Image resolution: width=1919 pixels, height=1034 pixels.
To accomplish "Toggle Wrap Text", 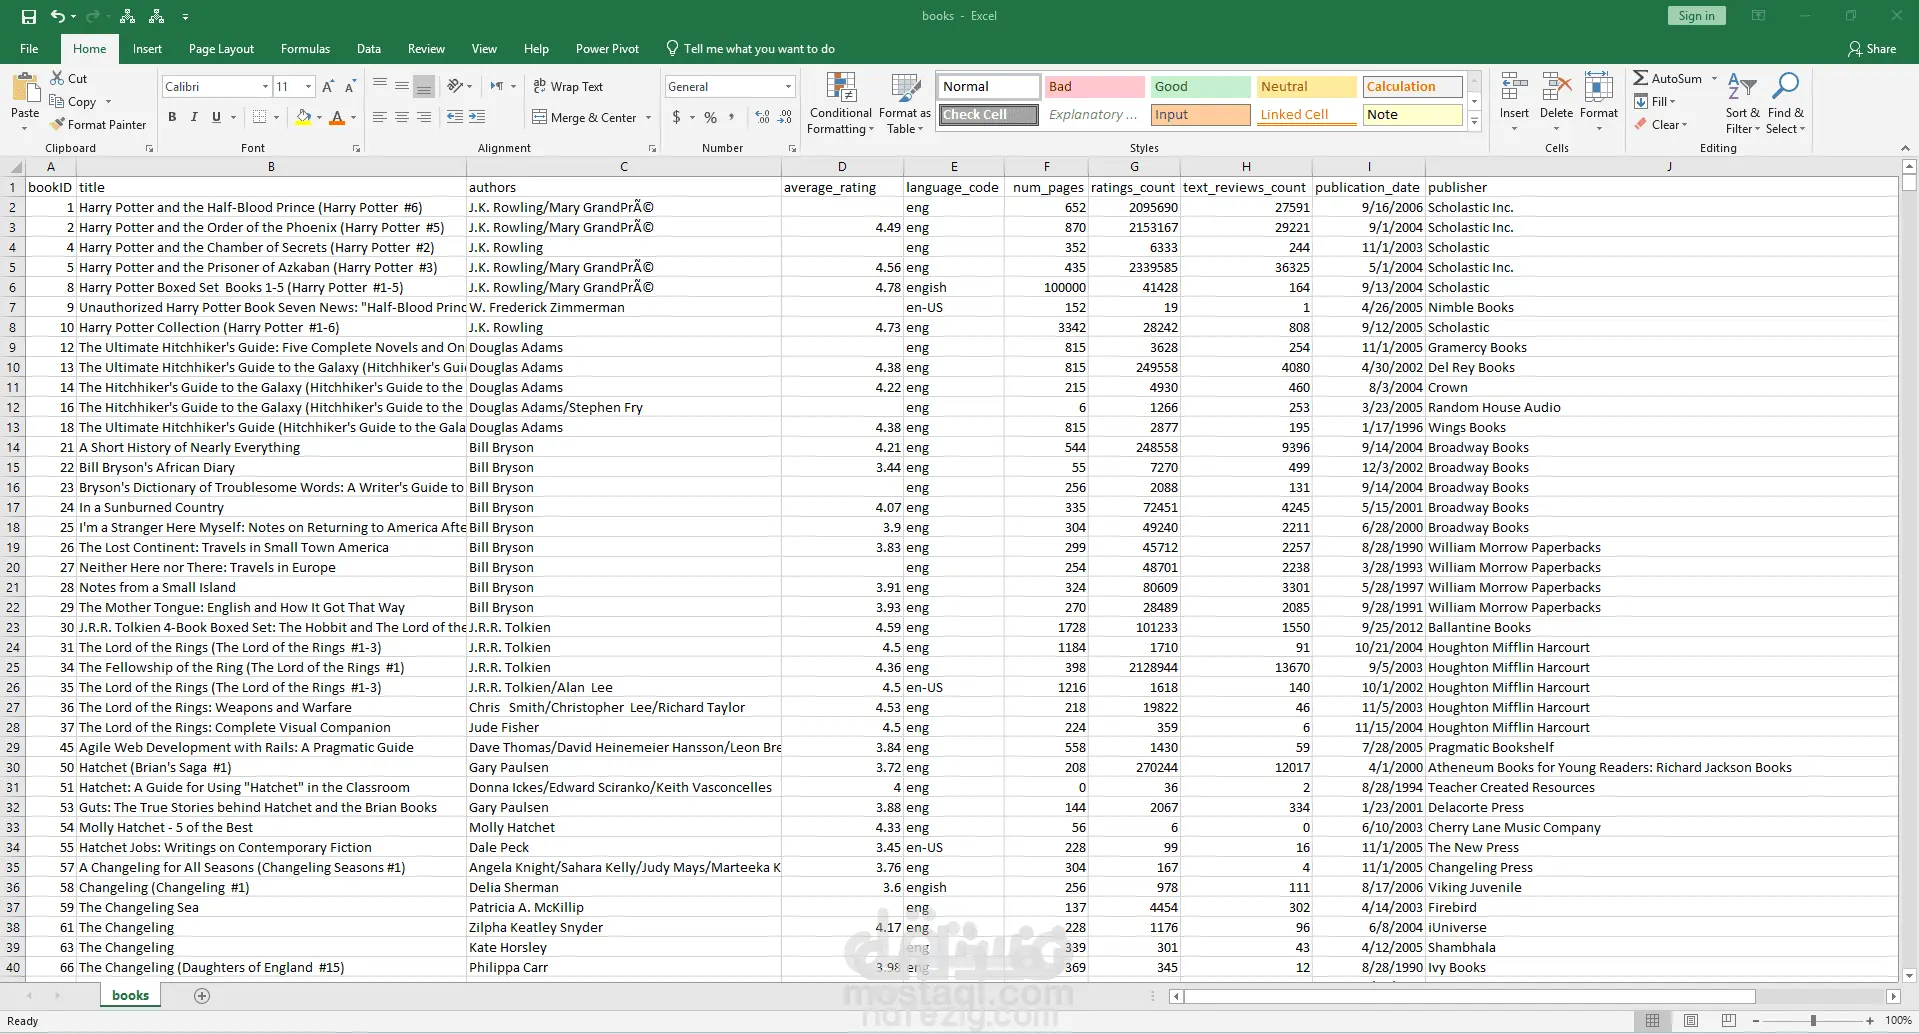I will tap(568, 87).
